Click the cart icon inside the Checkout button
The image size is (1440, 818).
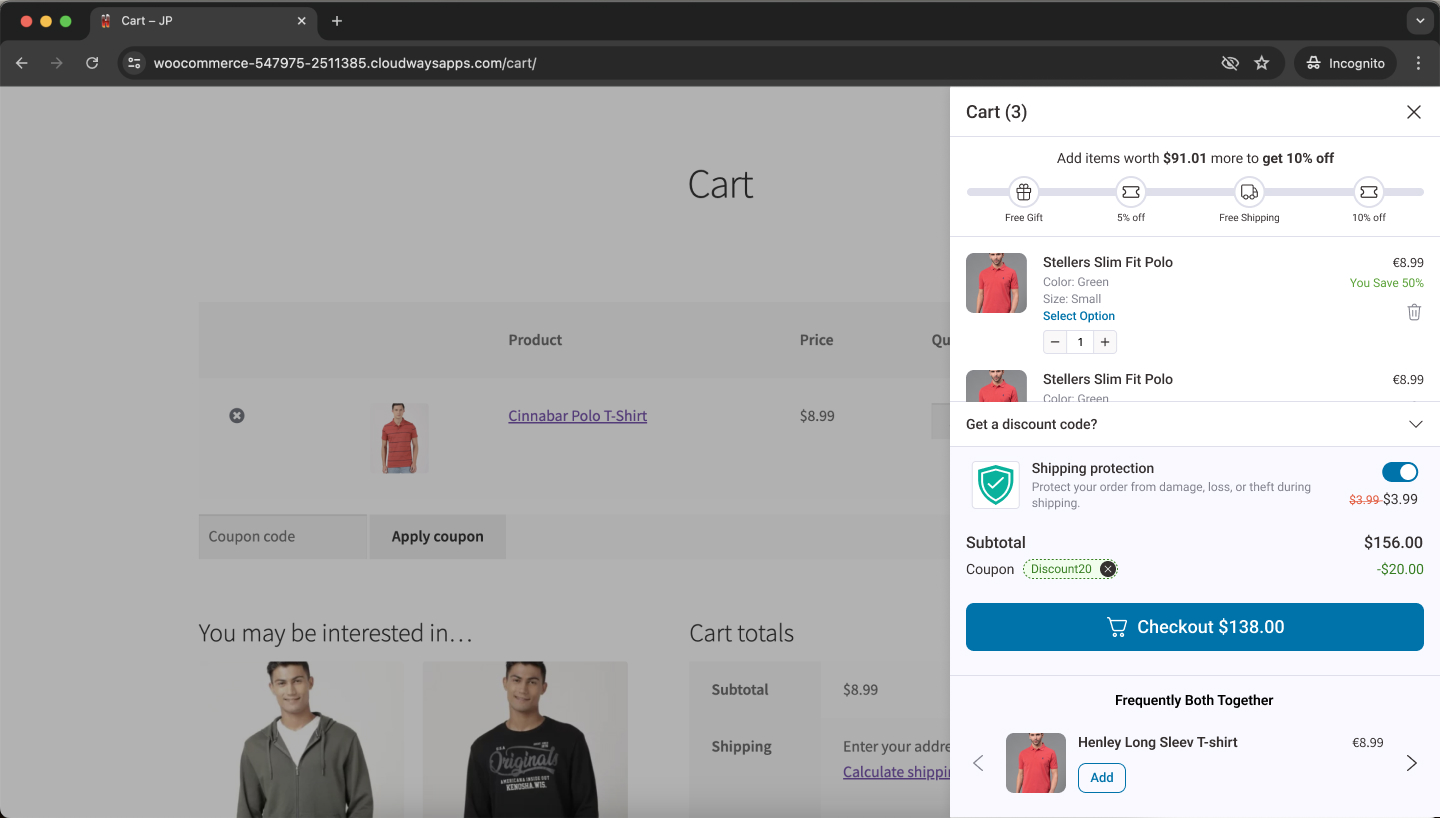click(1116, 626)
